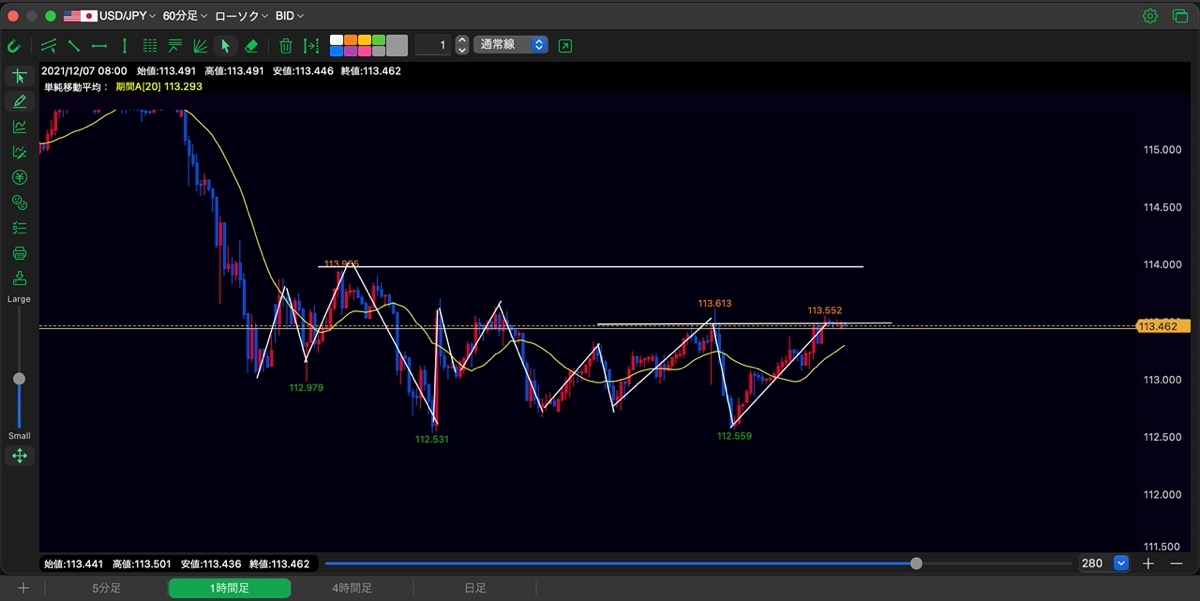Click the line width stepper arrows
The height and width of the screenshot is (601, 1200).
pyautogui.click(x=462, y=45)
